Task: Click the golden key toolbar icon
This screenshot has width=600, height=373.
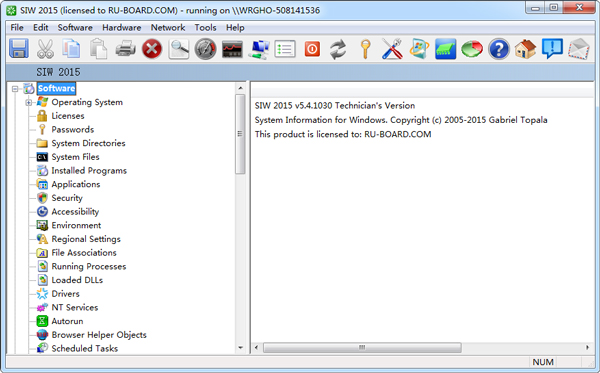Action: 365,49
